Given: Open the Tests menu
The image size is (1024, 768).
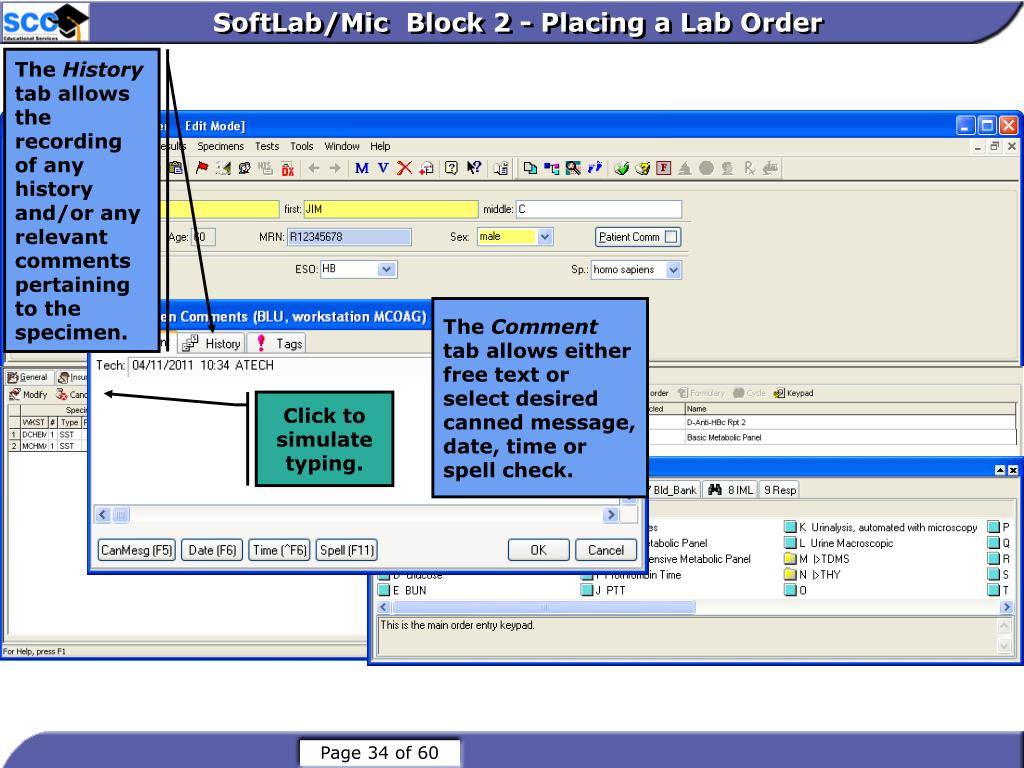Looking at the screenshot, I should point(266,146).
